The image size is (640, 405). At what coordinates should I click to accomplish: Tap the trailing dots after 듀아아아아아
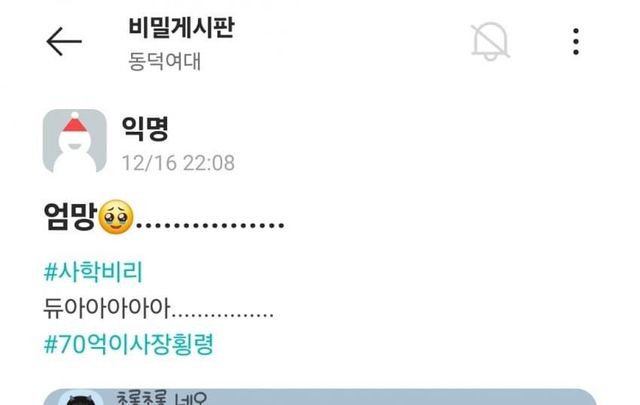[223, 315]
